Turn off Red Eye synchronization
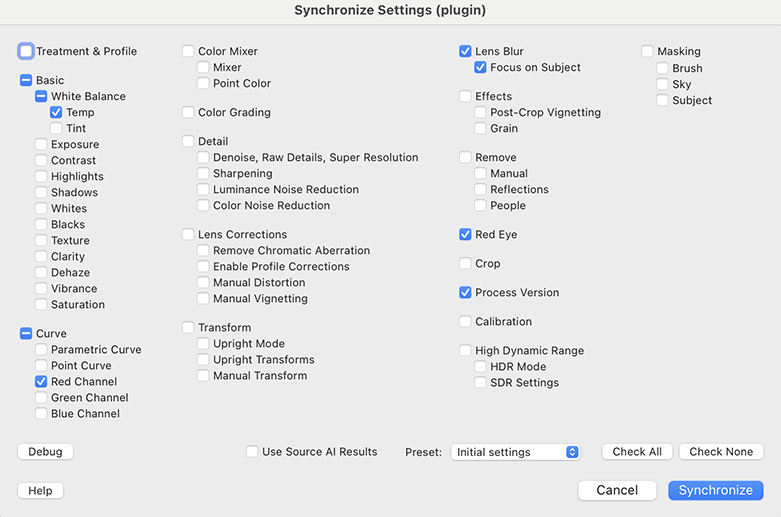781x517 pixels. tap(465, 235)
